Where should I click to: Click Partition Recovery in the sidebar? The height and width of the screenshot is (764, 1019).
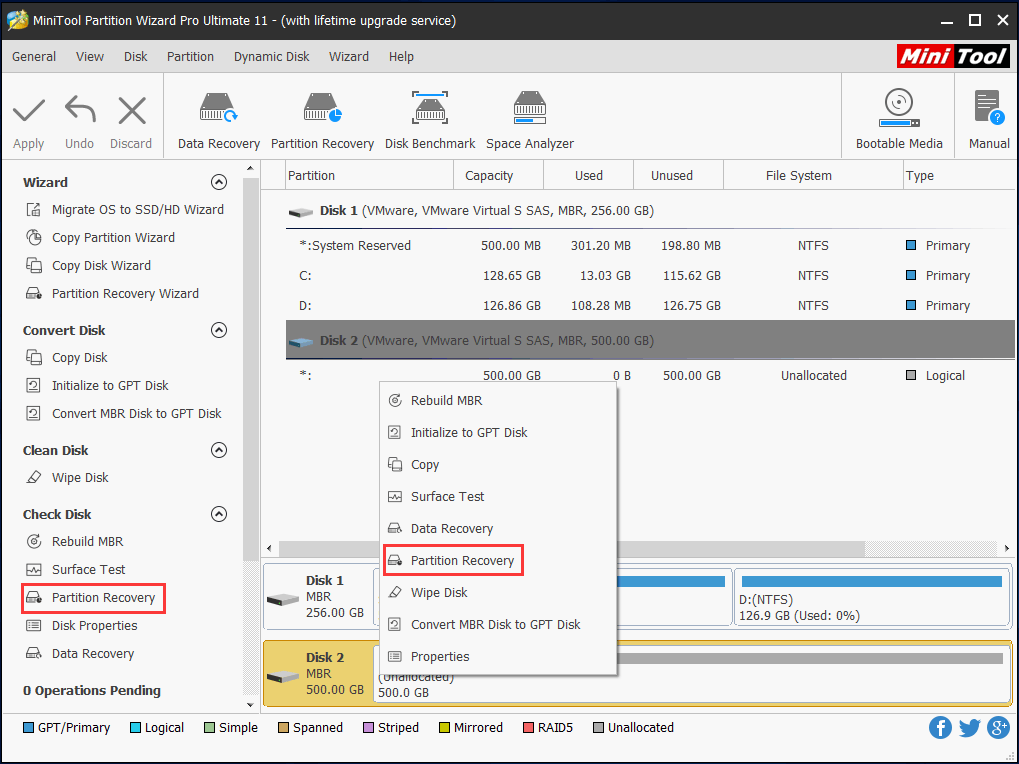pos(103,598)
